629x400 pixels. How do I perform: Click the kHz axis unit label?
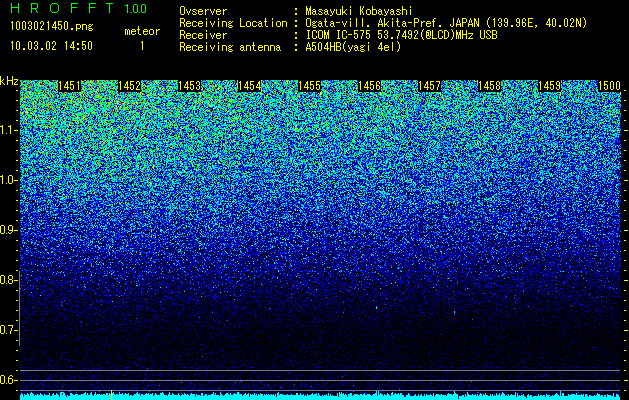point(9,81)
